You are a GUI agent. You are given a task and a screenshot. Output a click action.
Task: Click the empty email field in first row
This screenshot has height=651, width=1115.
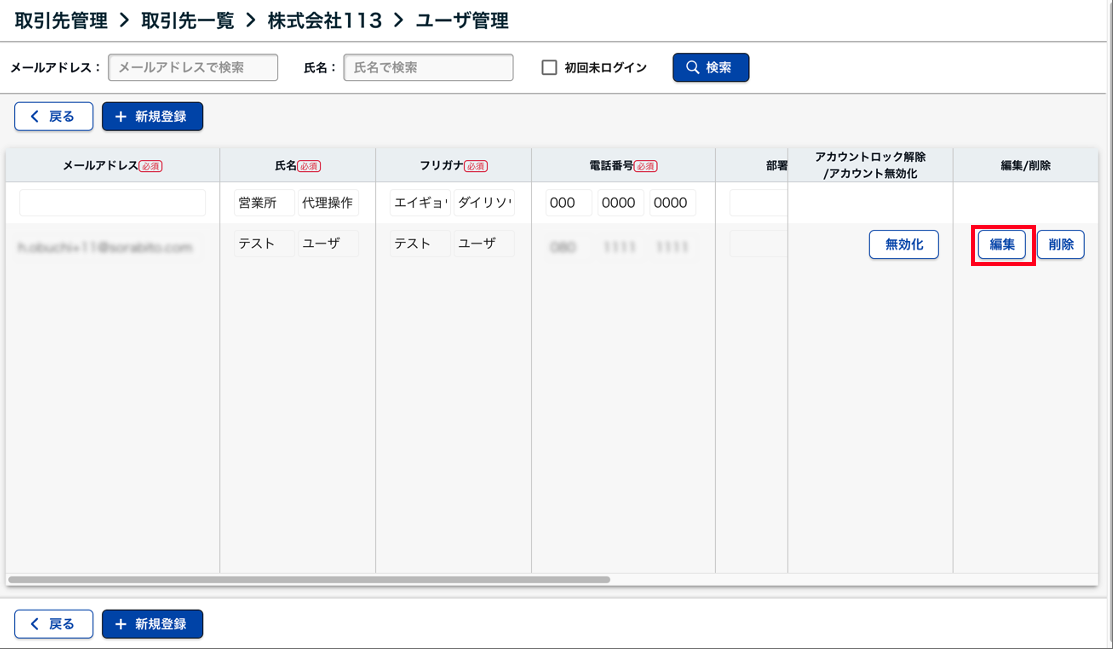click(112, 203)
